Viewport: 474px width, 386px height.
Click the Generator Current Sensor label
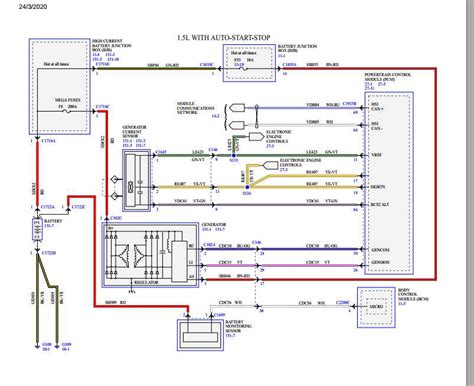point(134,132)
